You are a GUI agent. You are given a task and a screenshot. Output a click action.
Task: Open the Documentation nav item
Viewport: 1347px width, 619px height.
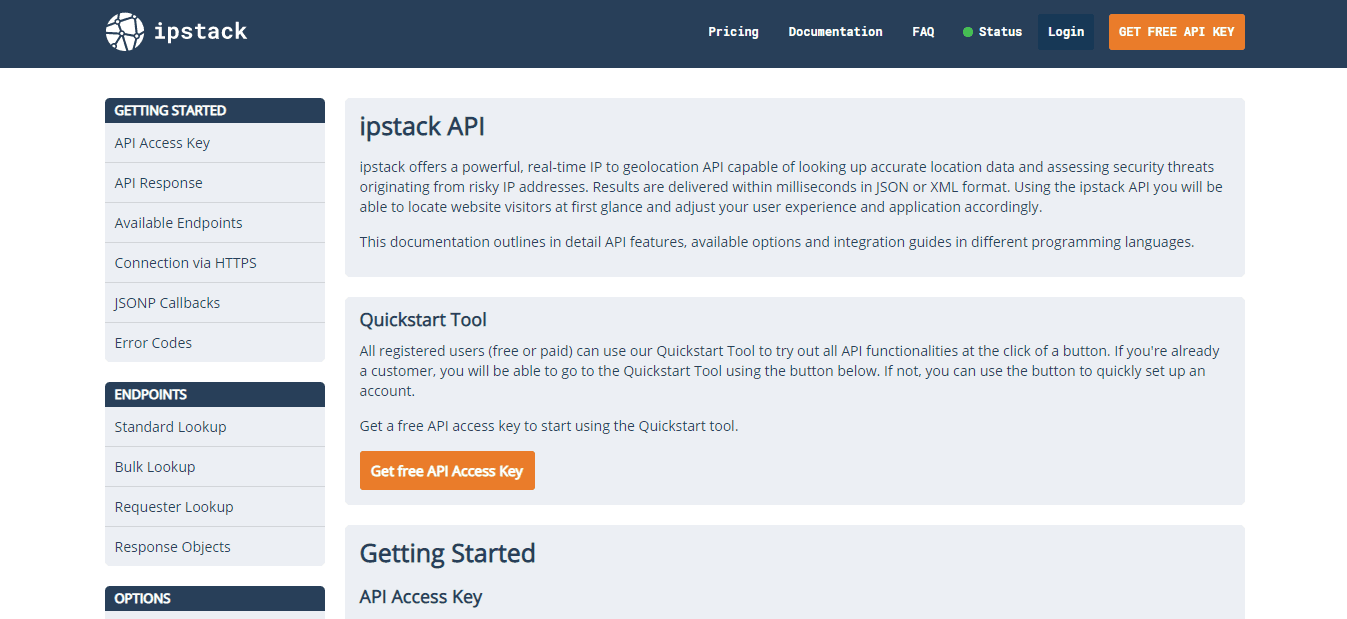(835, 32)
